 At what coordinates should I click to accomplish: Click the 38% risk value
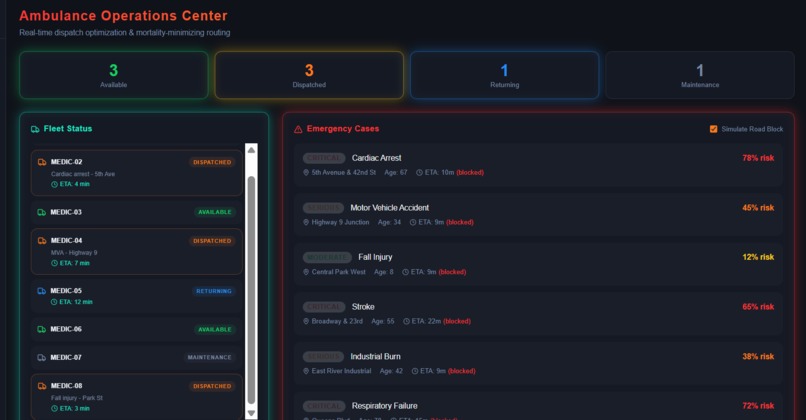pyautogui.click(x=758, y=357)
